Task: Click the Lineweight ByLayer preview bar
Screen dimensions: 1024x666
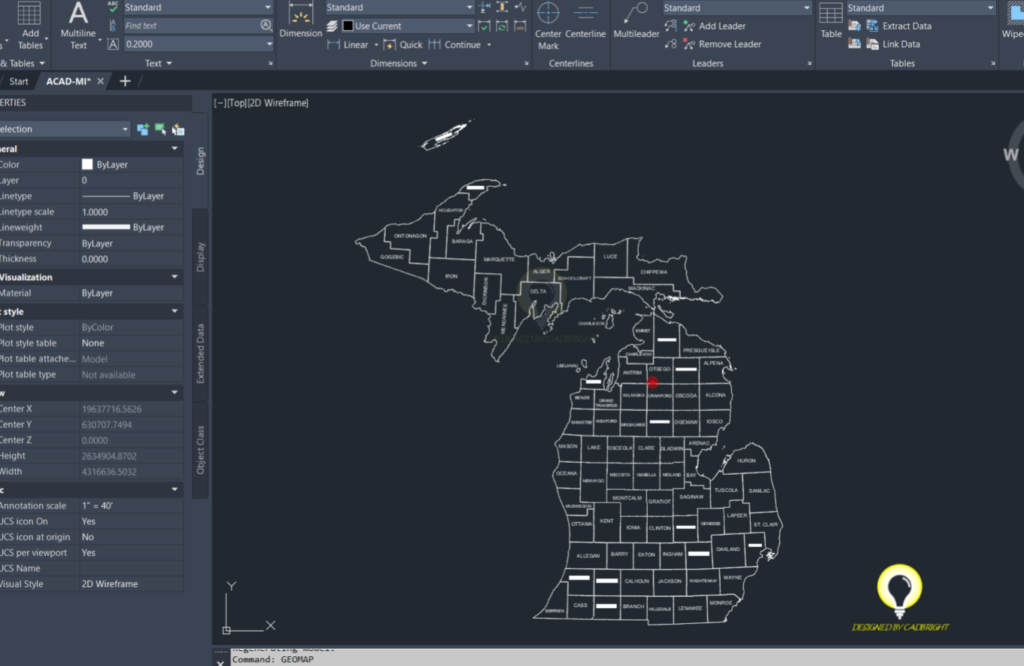Action: coord(106,227)
